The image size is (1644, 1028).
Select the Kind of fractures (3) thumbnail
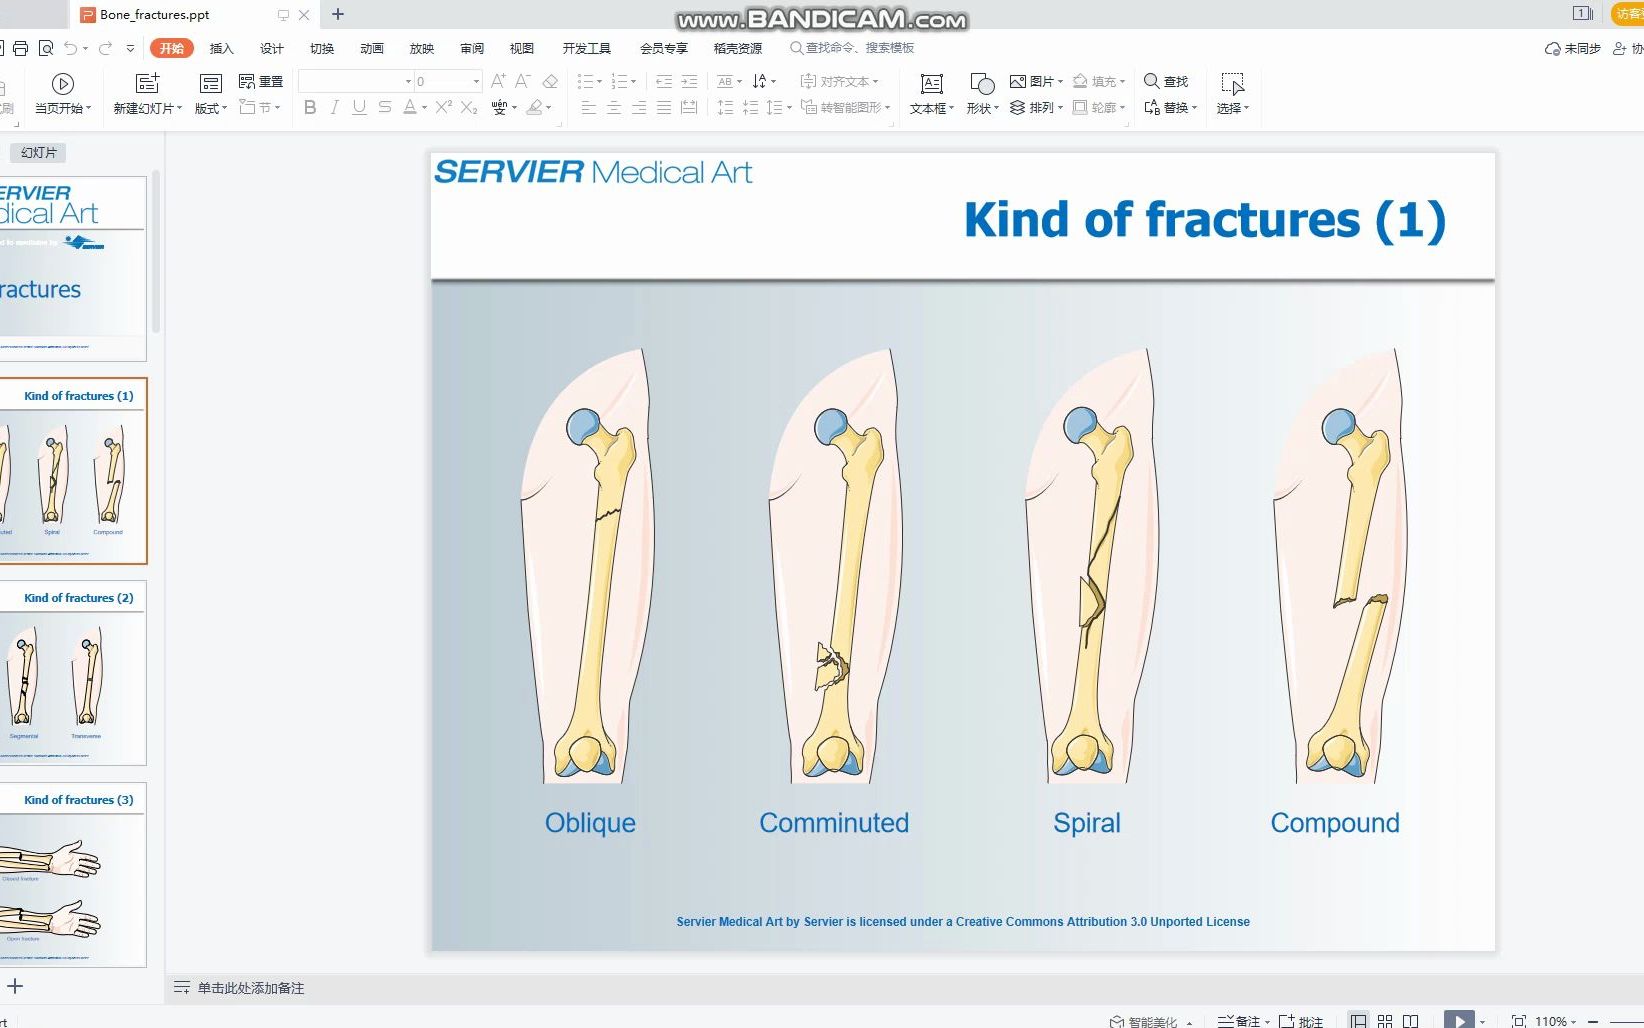pyautogui.click(x=72, y=875)
